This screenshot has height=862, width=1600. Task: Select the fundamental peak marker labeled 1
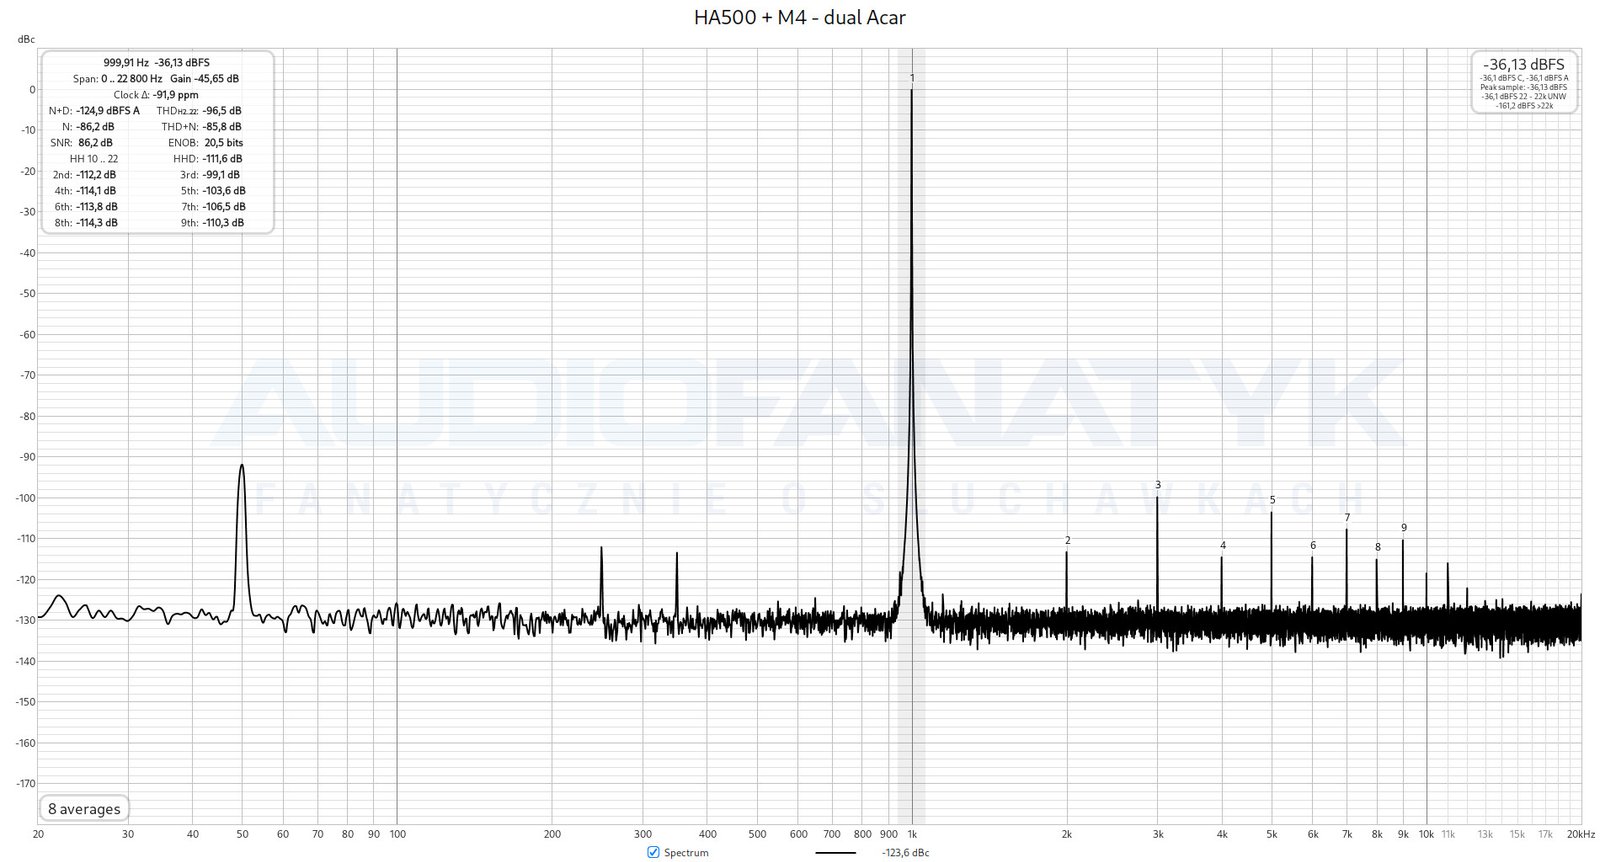(x=912, y=78)
